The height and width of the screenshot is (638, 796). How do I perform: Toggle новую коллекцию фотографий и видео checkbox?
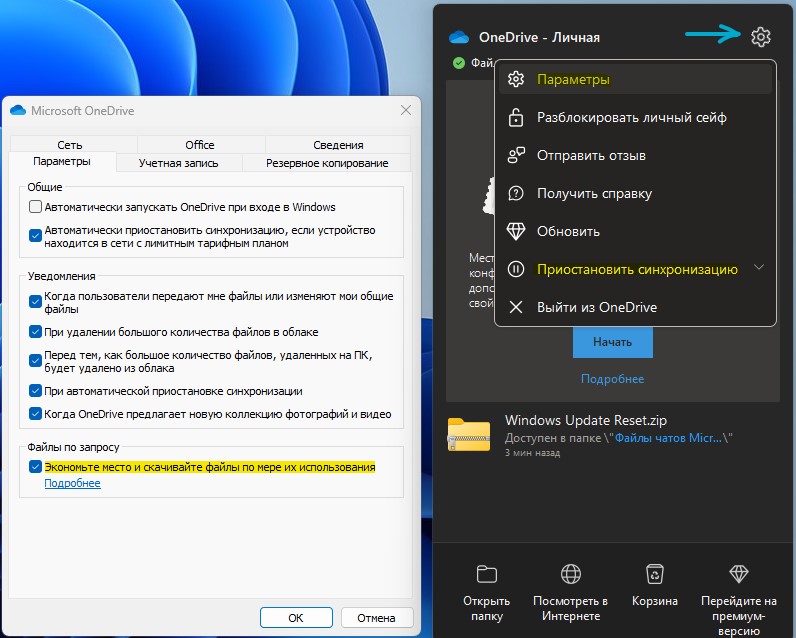click(35, 414)
